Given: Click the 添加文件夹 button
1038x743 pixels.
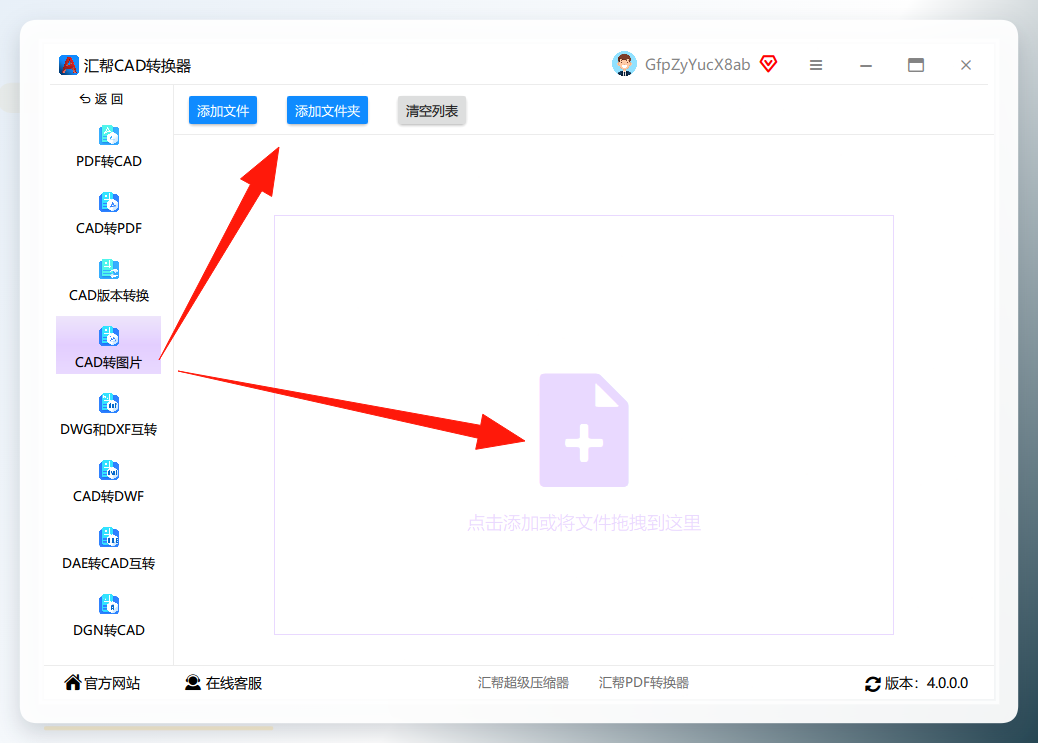Looking at the screenshot, I should (x=327, y=111).
